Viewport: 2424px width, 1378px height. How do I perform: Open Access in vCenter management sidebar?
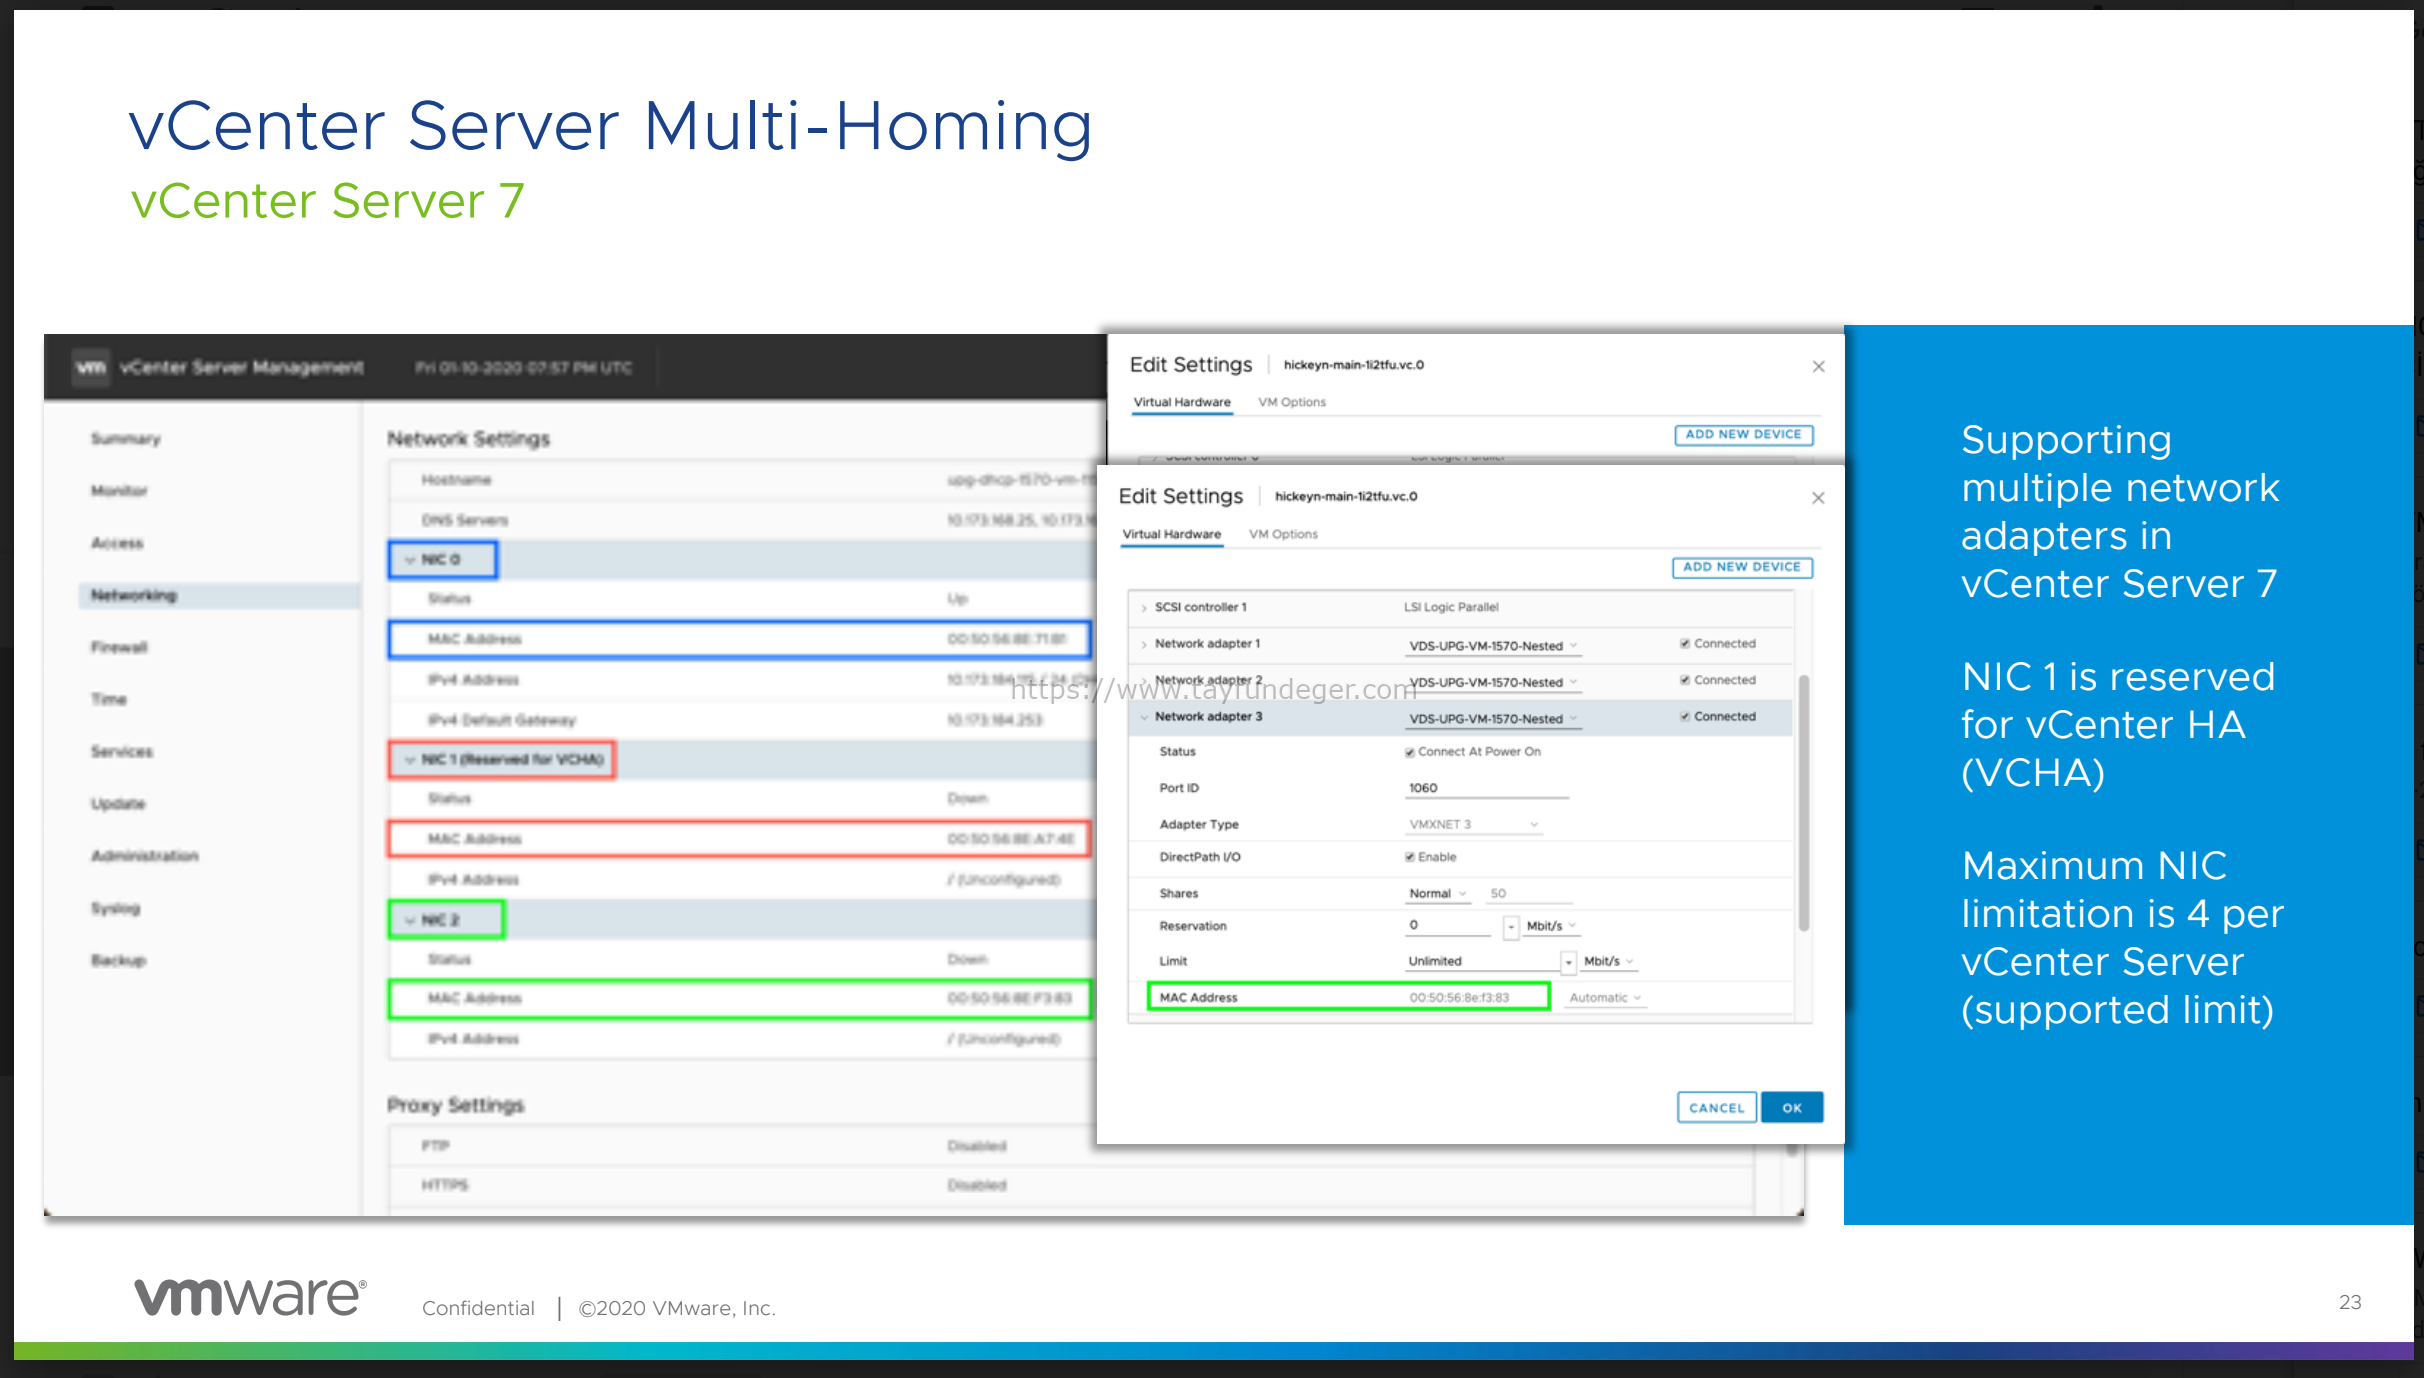(117, 543)
